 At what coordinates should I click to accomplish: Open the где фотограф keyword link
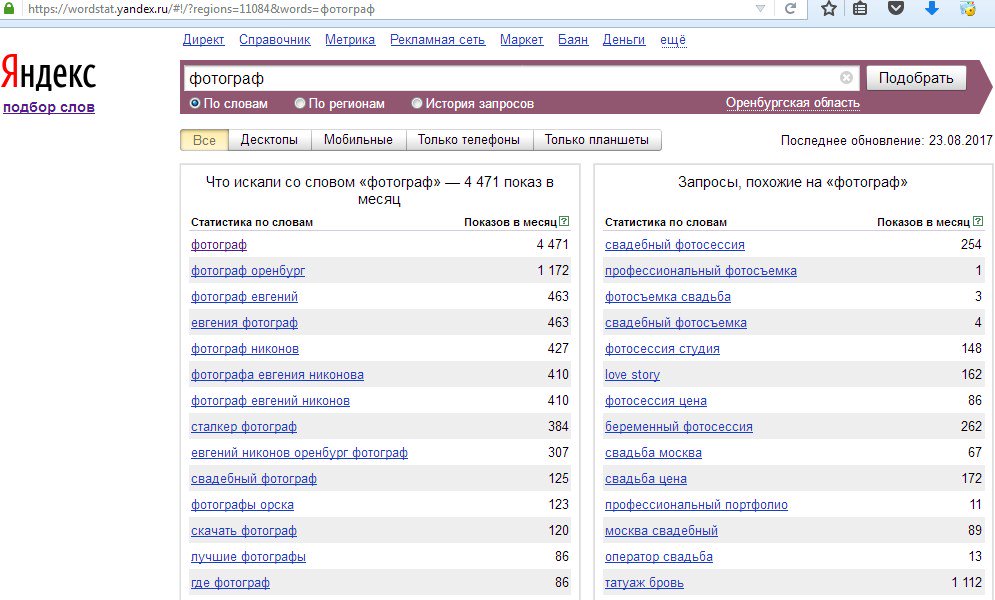pyautogui.click(x=230, y=583)
